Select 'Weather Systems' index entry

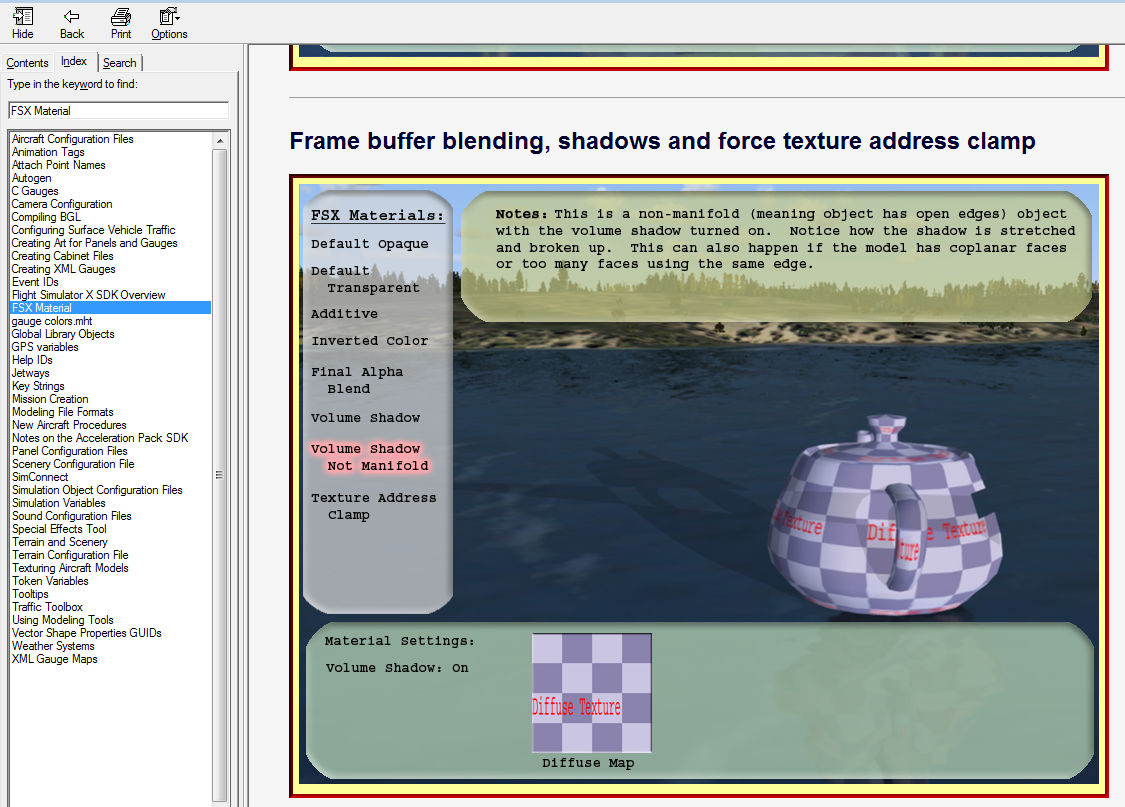coord(53,646)
